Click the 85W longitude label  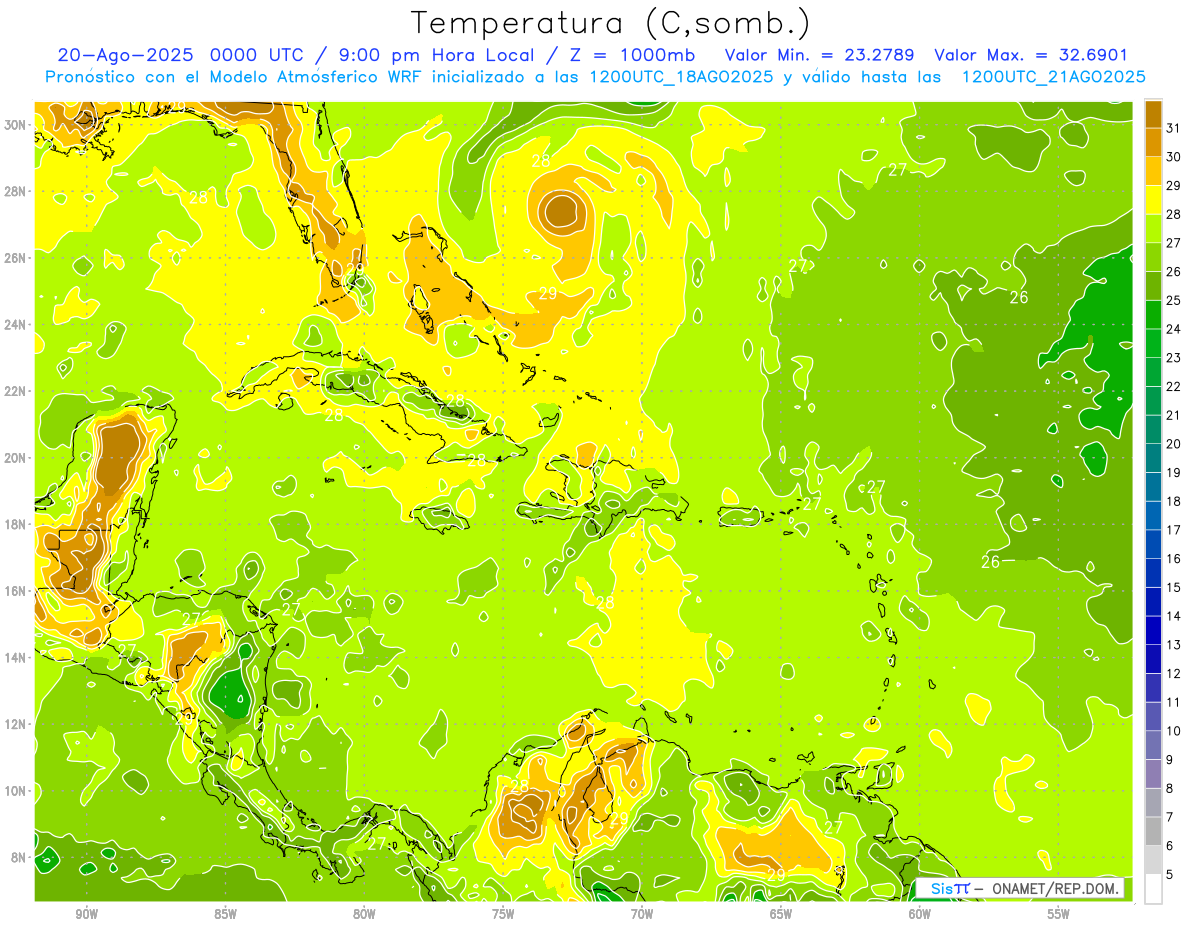point(225,914)
